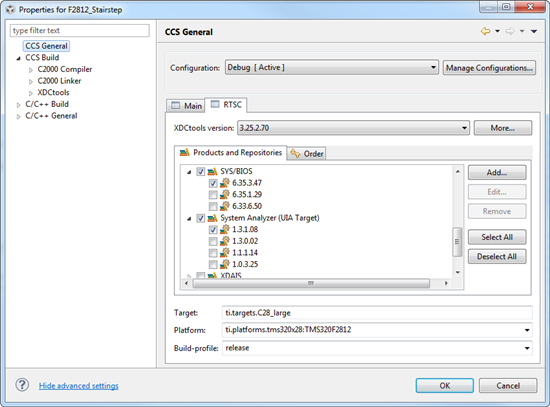Screen dimensions: 550x407
Task: Click the Cancel button
Action: tap(508, 386)
